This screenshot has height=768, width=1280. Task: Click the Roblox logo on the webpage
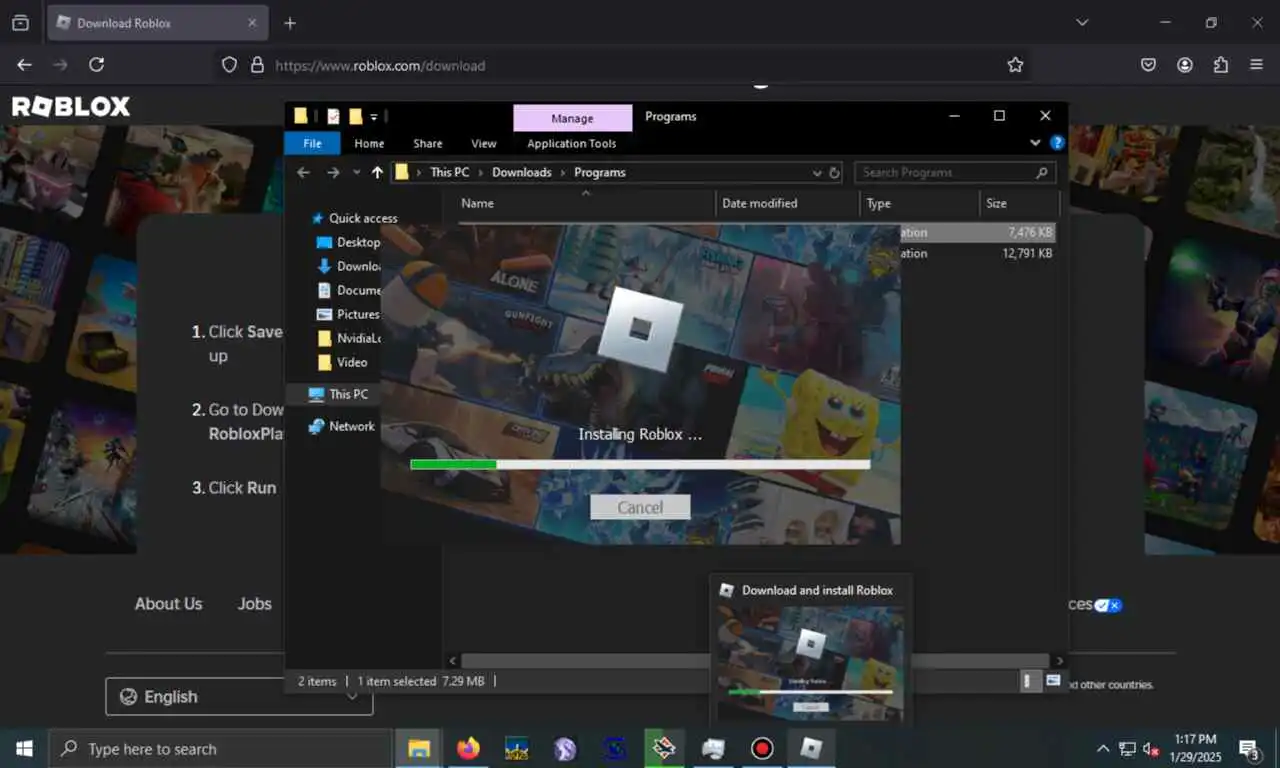click(71, 106)
